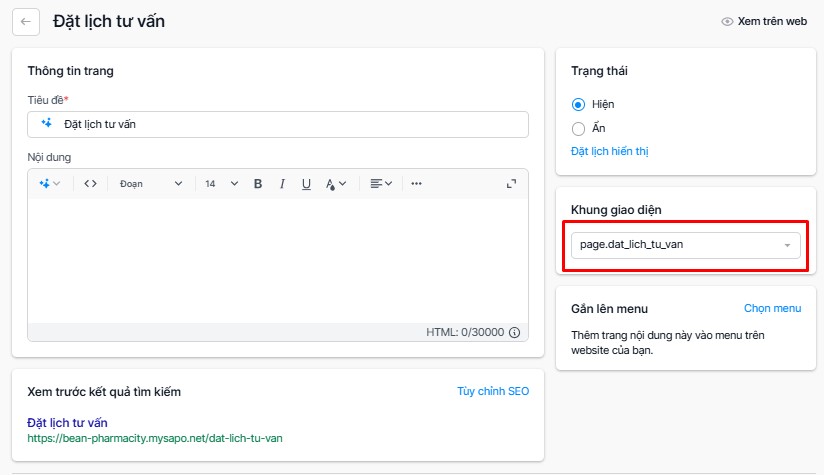Toggle bold formatting
Screen dimensions: 824x475
point(258,183)
